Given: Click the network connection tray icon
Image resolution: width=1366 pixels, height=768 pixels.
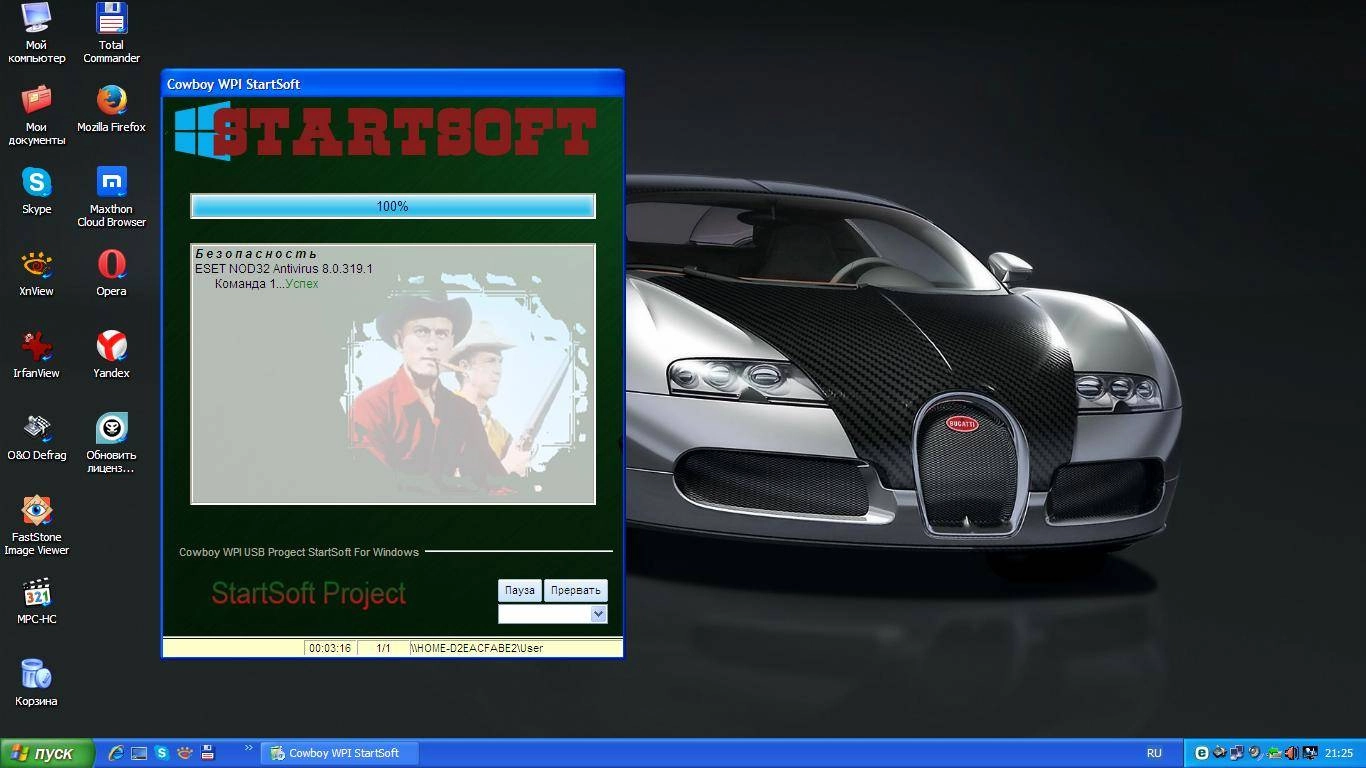Looking at the screenshot, I should pos(1237,753).
